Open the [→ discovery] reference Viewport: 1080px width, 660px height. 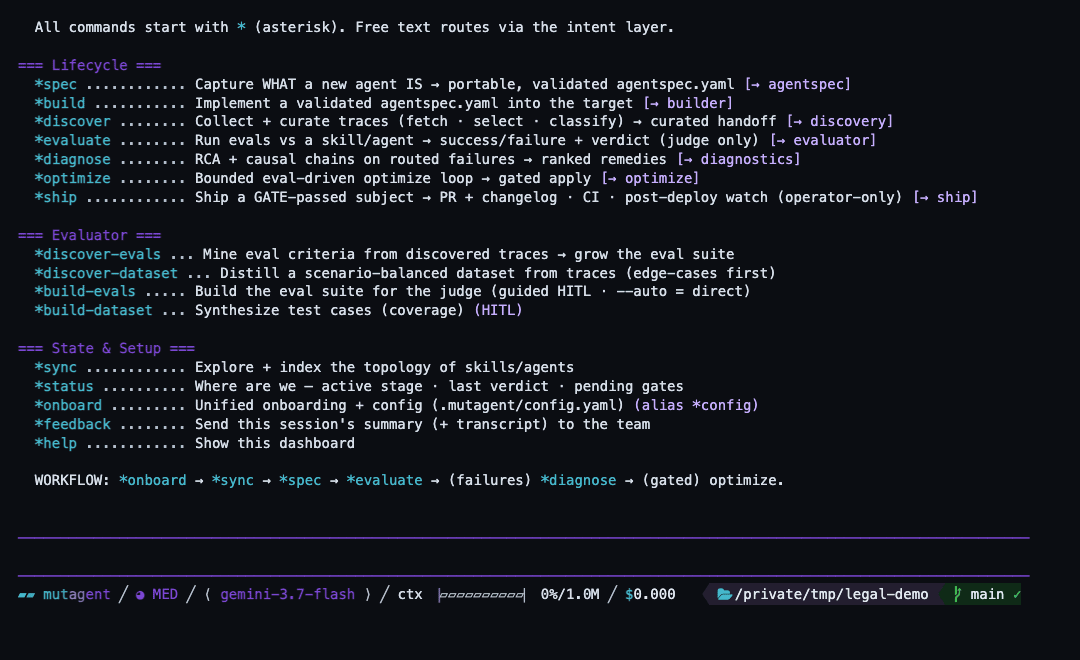point(840,121)
